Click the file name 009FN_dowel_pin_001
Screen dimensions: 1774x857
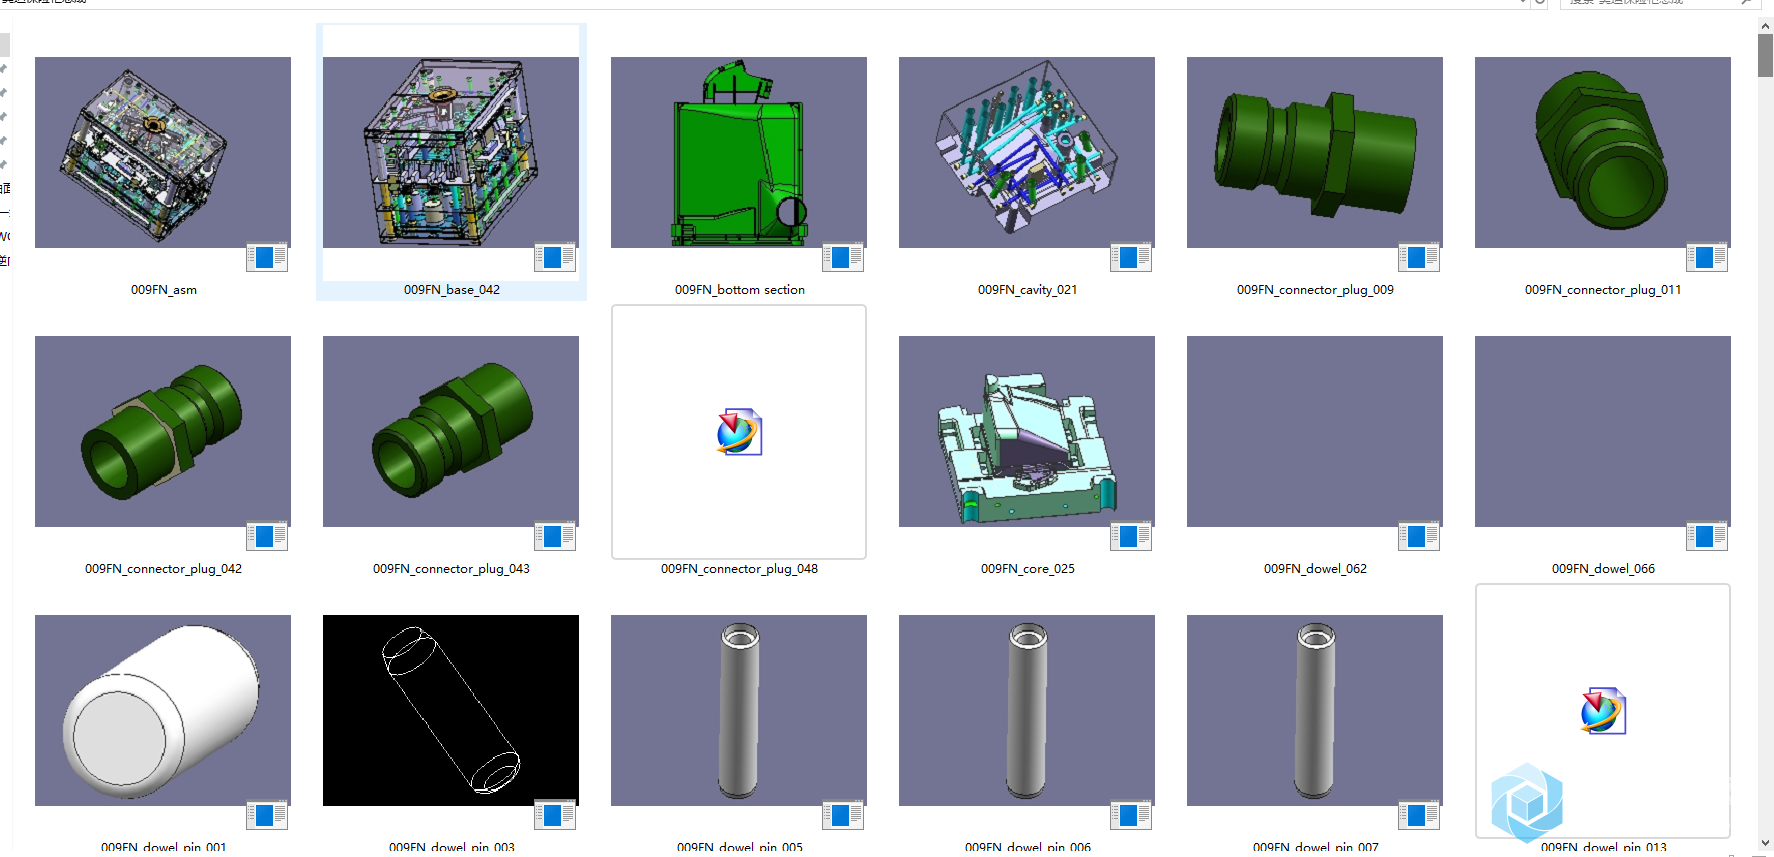point(164,847)
